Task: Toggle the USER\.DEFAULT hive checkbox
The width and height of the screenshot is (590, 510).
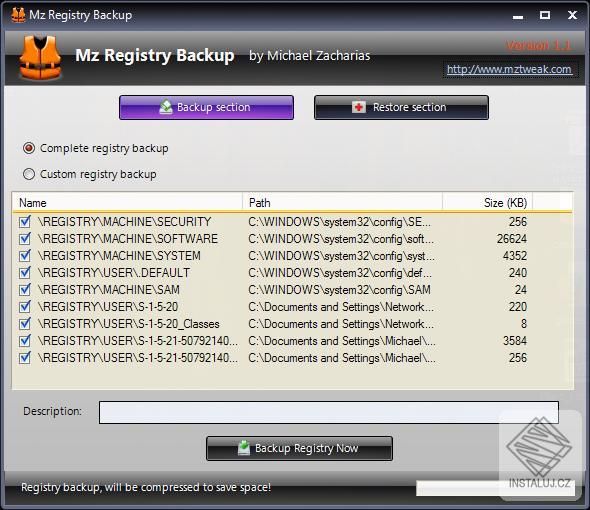Action: 25,273
